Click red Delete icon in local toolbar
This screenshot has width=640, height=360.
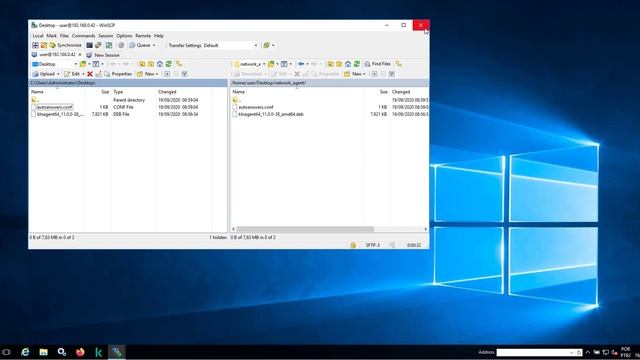90,74
